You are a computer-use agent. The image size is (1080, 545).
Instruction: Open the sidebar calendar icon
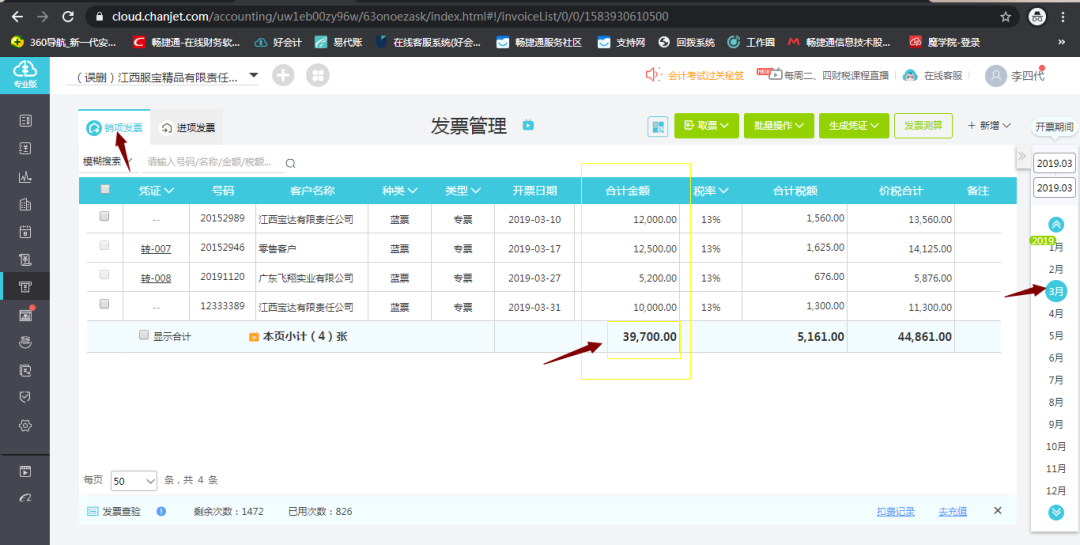click(25, 232)
